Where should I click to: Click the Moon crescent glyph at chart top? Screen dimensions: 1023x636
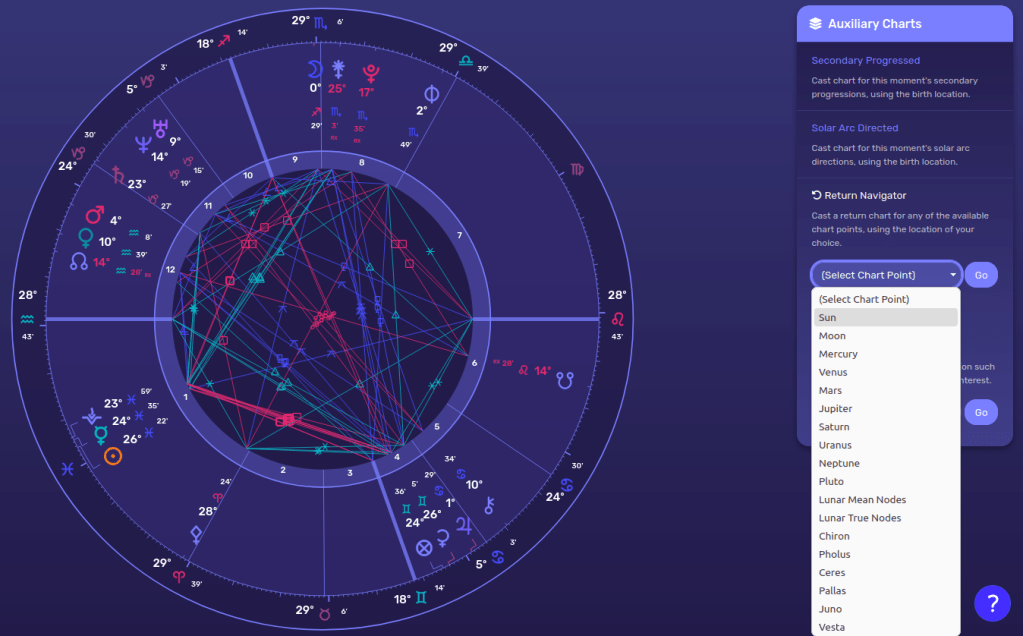point(316,69)
